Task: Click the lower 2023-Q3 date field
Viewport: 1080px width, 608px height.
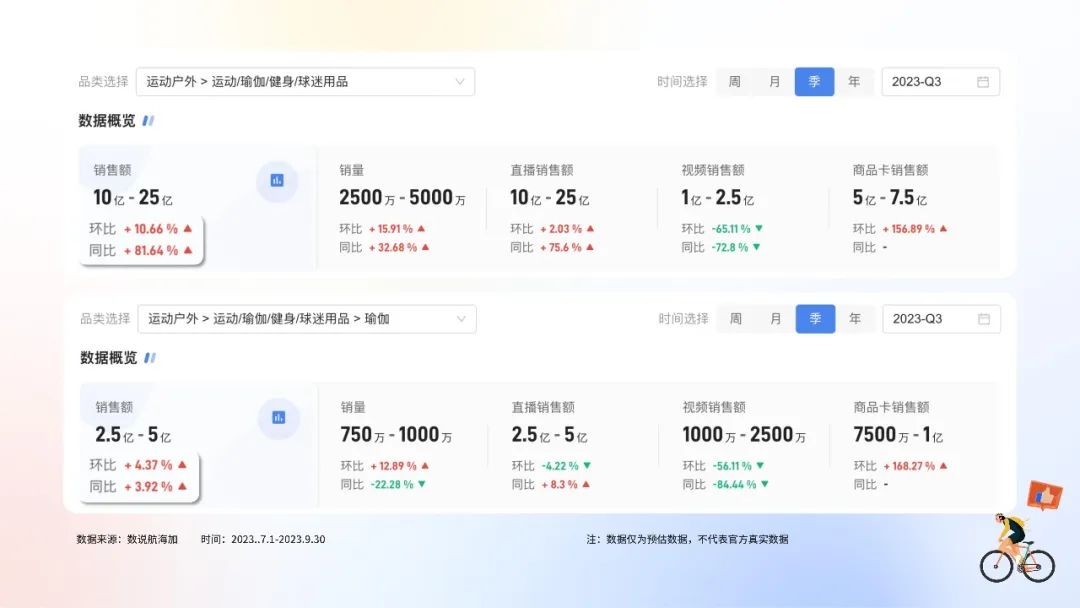Action: [942, 319]
